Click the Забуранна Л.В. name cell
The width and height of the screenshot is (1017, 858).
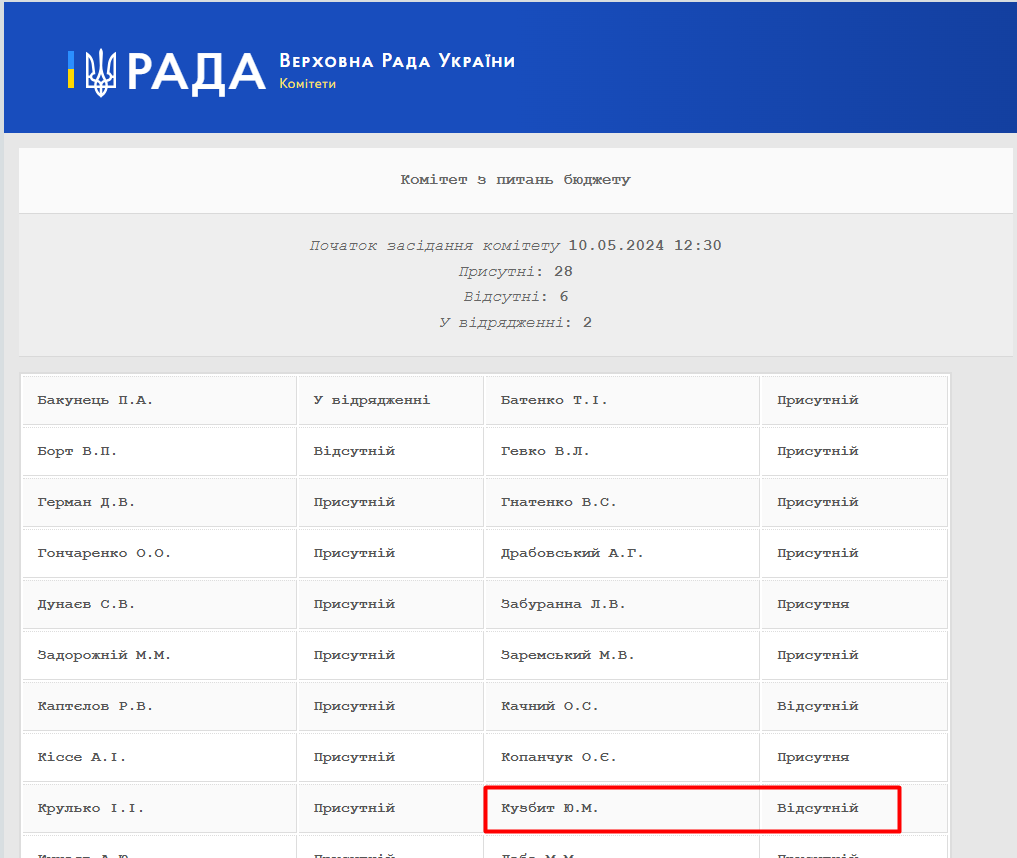point(622,604)
